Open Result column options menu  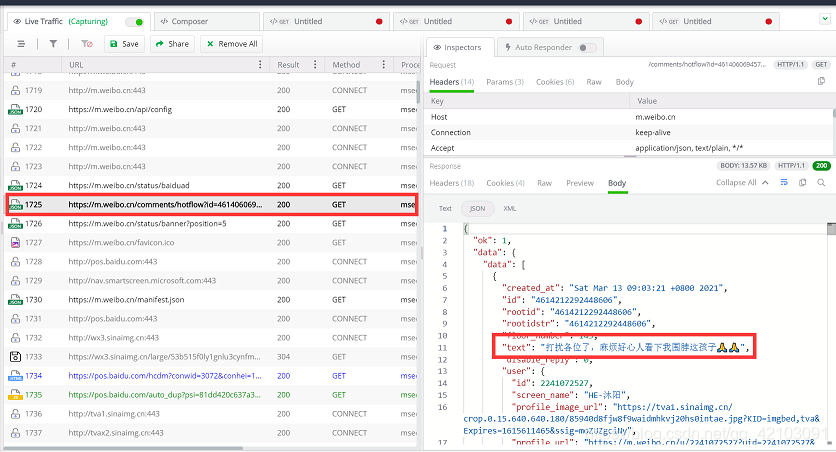pyautogui.click(x=315, y=64)
